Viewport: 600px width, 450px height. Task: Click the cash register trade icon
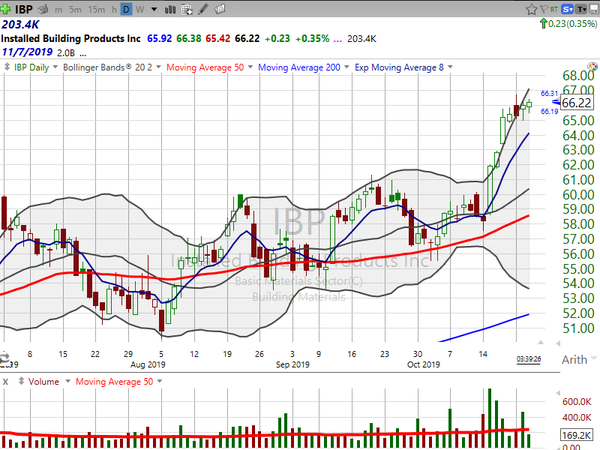[43, 9]
